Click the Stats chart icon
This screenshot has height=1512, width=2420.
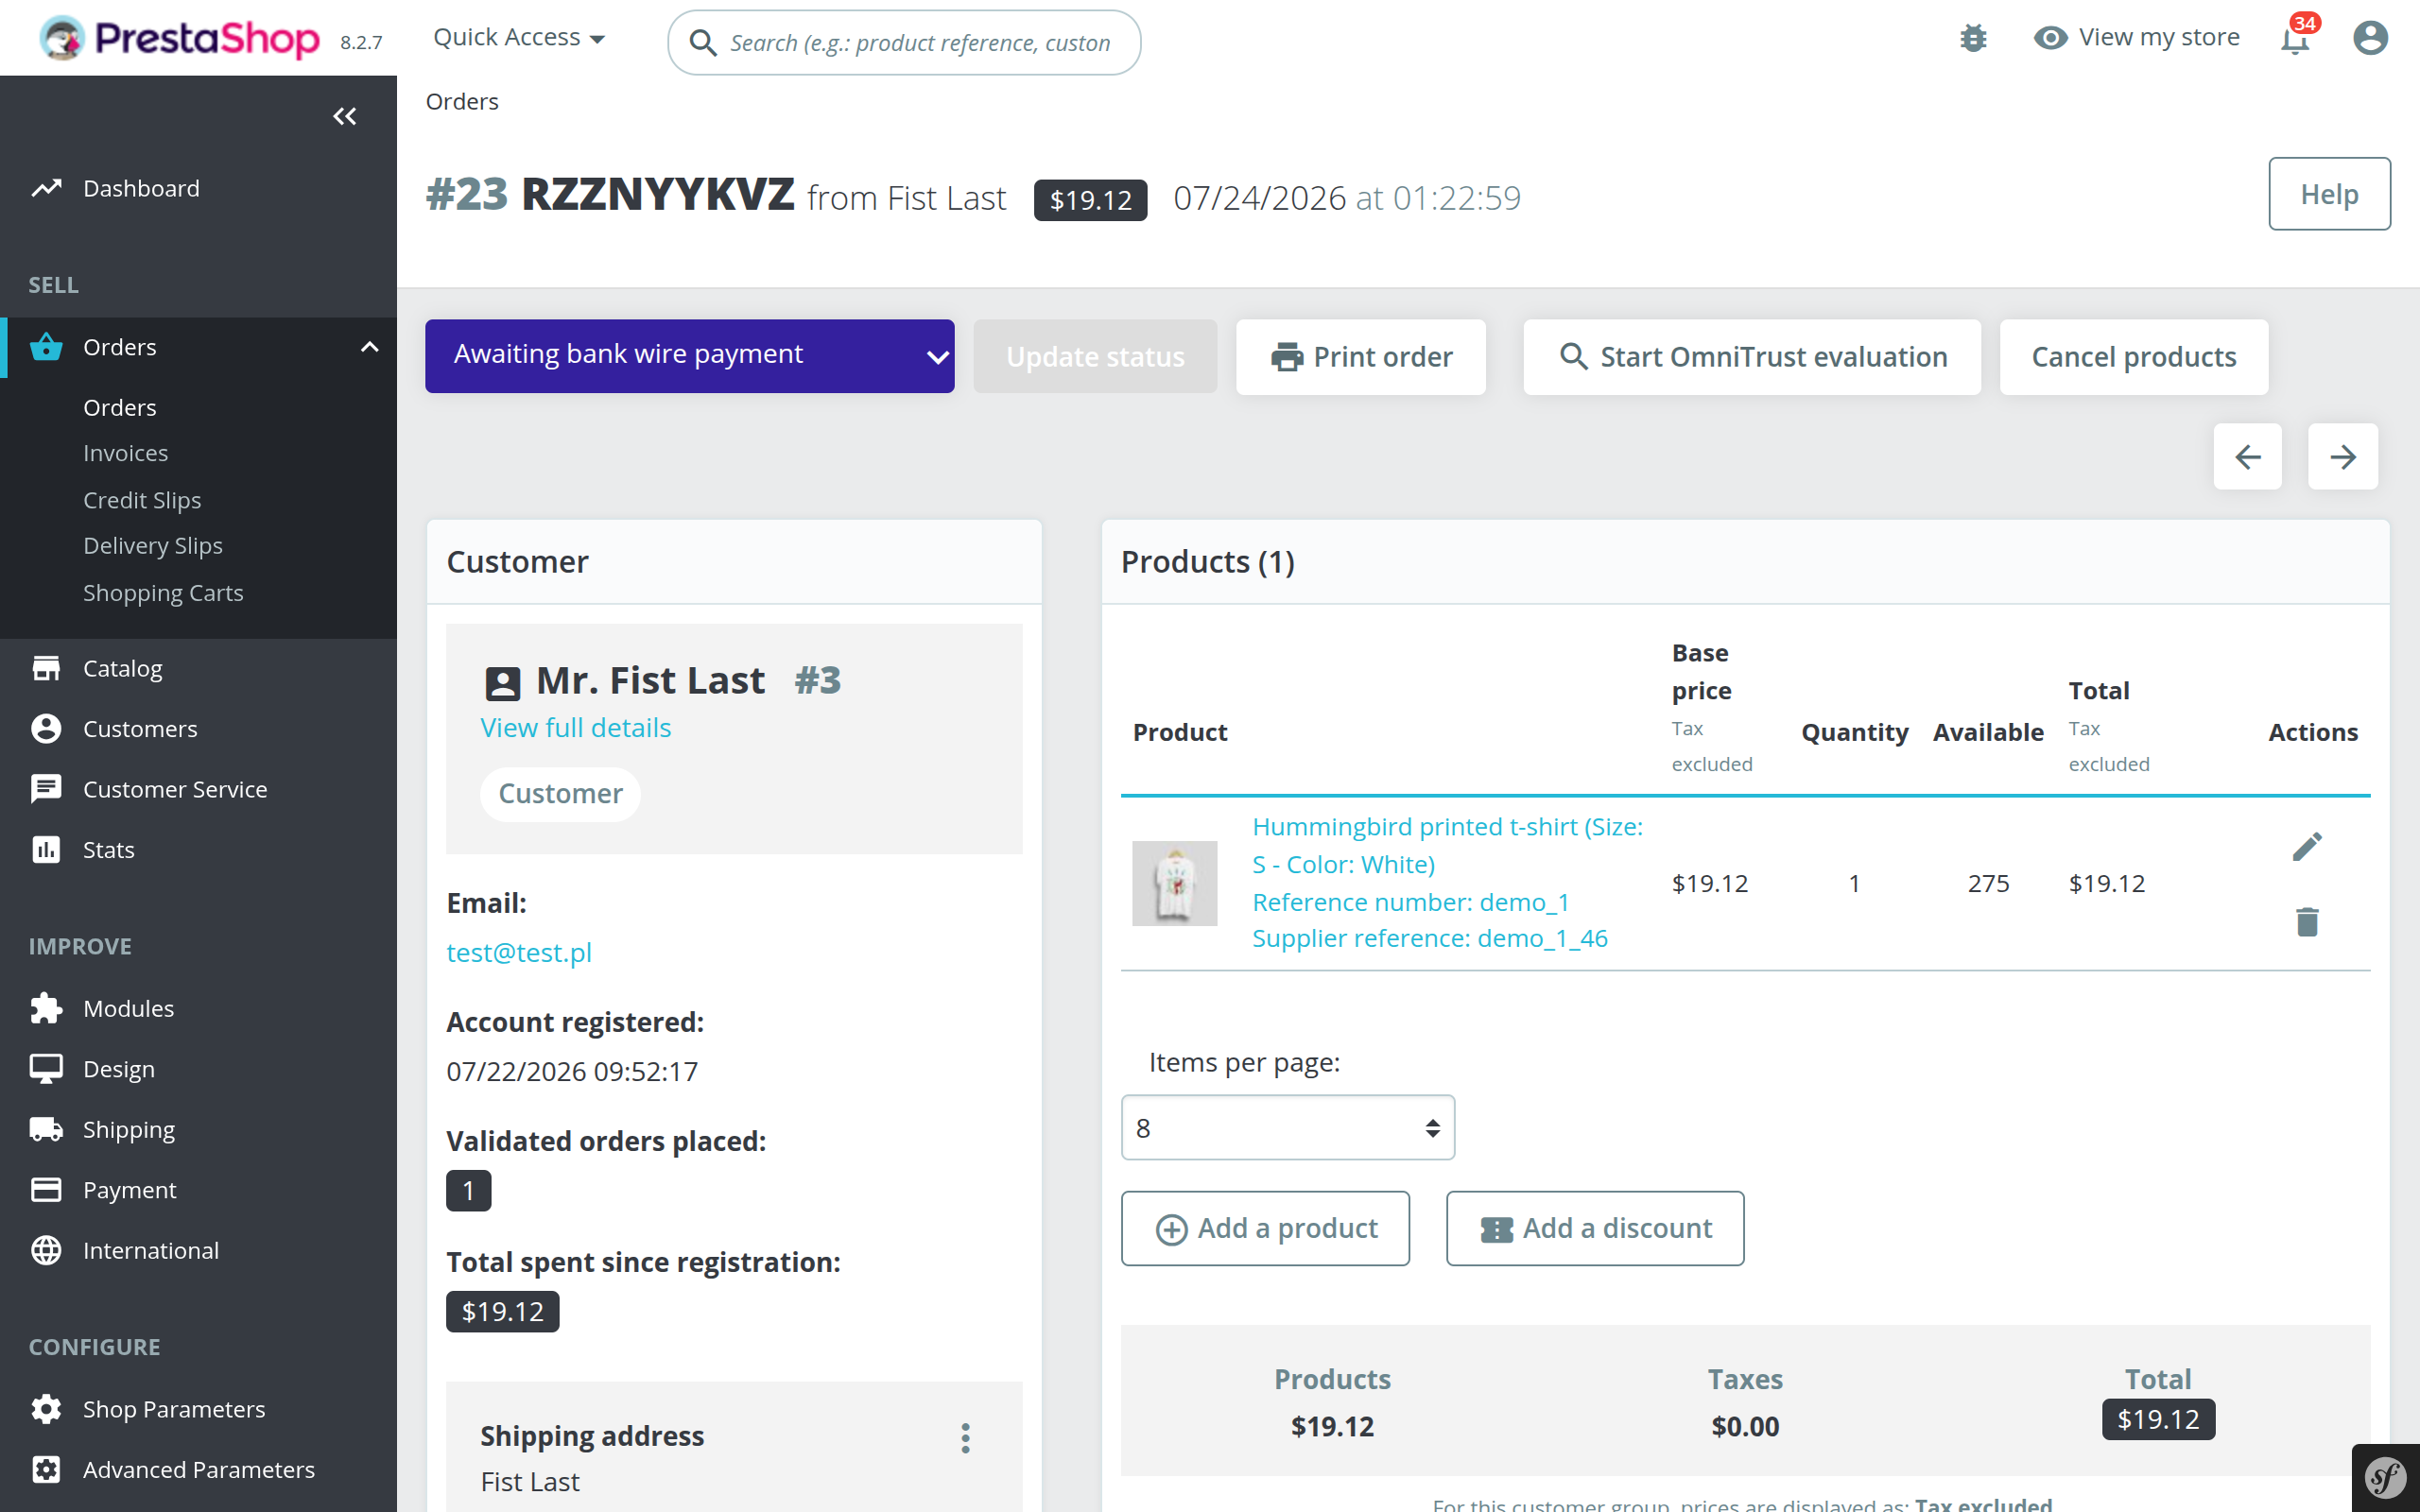point(46,850)
